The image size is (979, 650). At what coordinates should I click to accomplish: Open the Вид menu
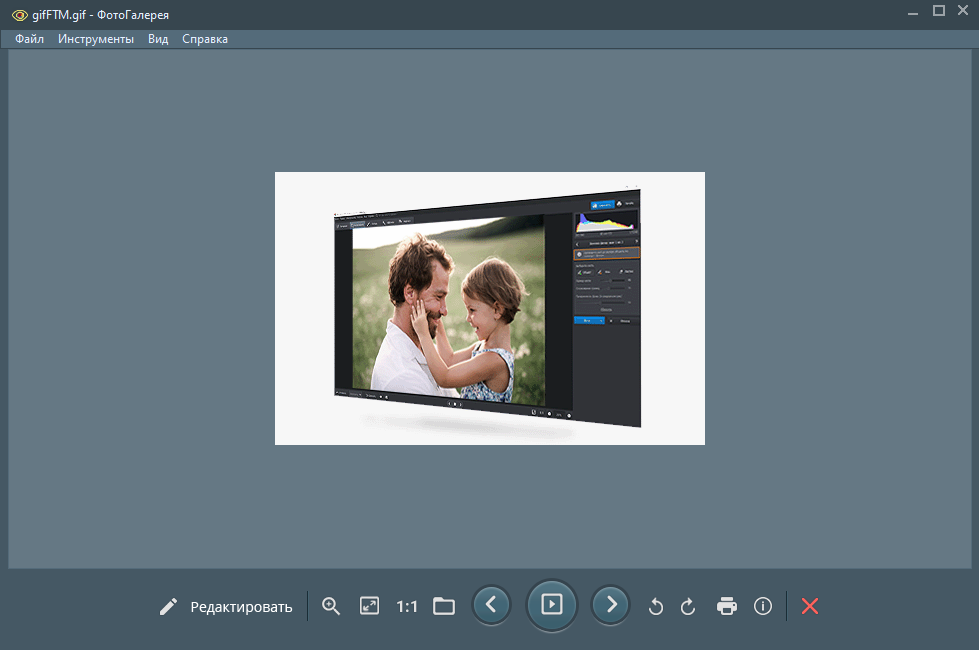tap(158, 39)
